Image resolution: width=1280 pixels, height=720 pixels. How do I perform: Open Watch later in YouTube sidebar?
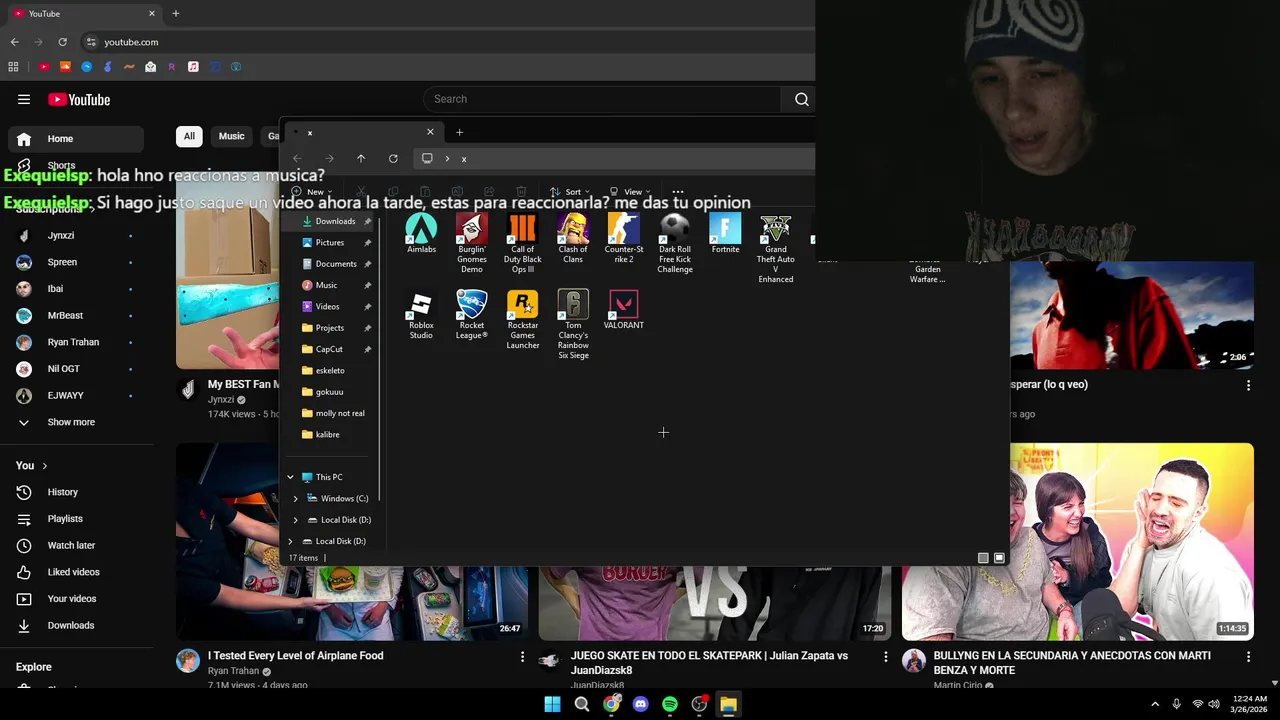(76, 545)
